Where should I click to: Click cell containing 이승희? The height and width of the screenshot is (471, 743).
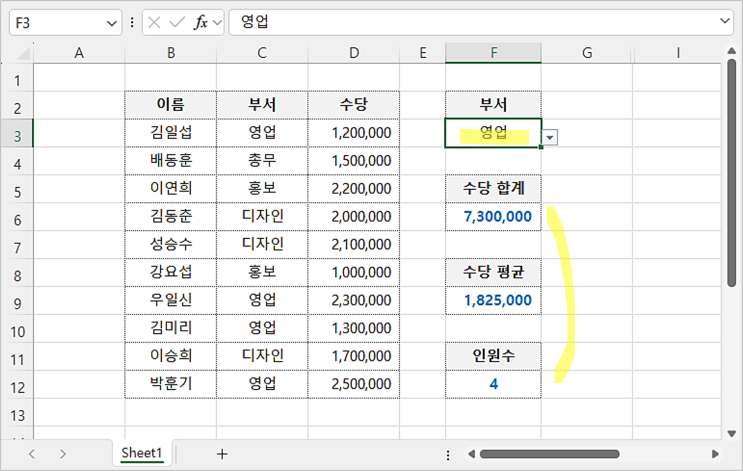171,356
